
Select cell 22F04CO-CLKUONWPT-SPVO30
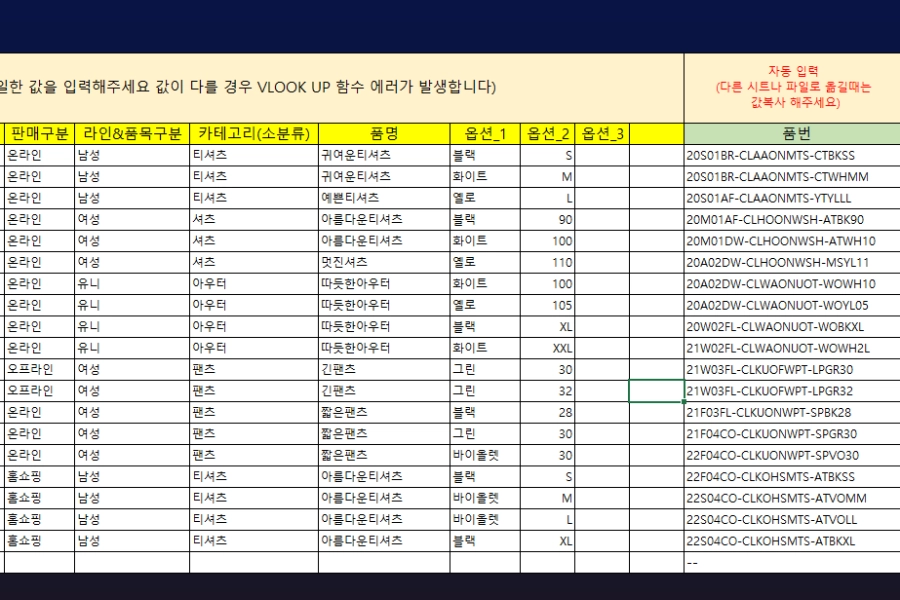(x=792, y=455)
